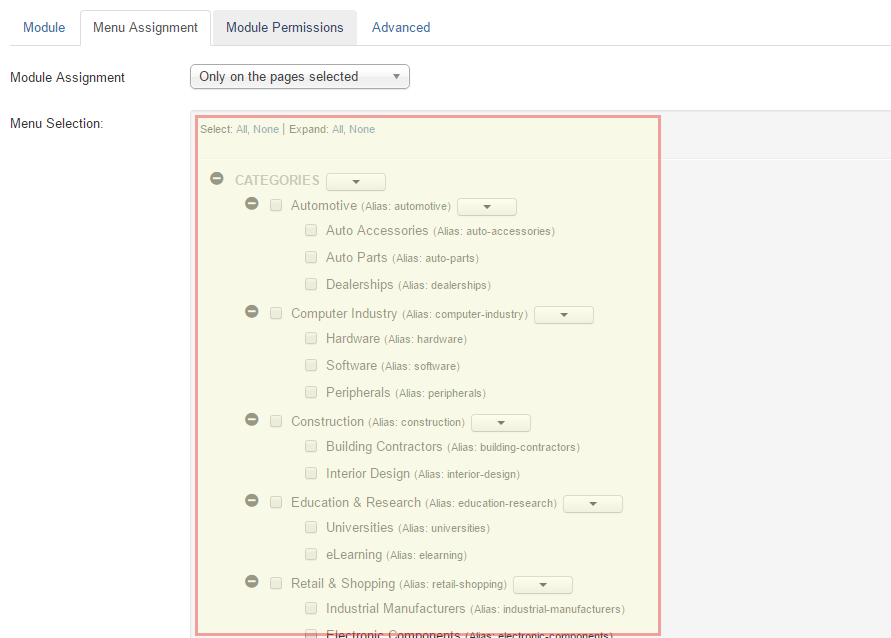Open the dropdown next to CATEGORIES

(x=356, y=182)
